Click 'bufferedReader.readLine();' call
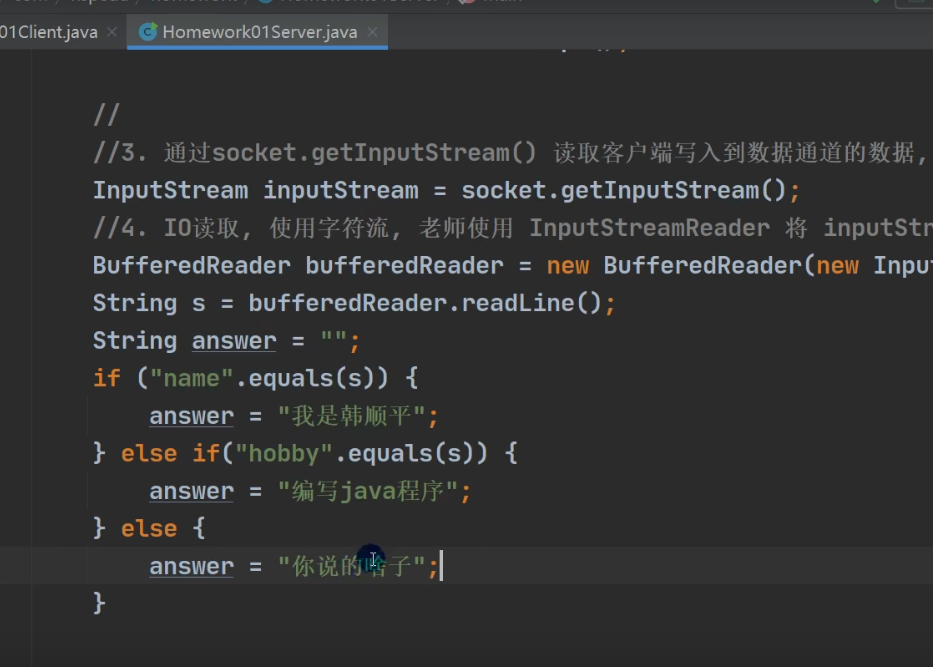Screen dimensions: 933x667 (x=432, y=303)
